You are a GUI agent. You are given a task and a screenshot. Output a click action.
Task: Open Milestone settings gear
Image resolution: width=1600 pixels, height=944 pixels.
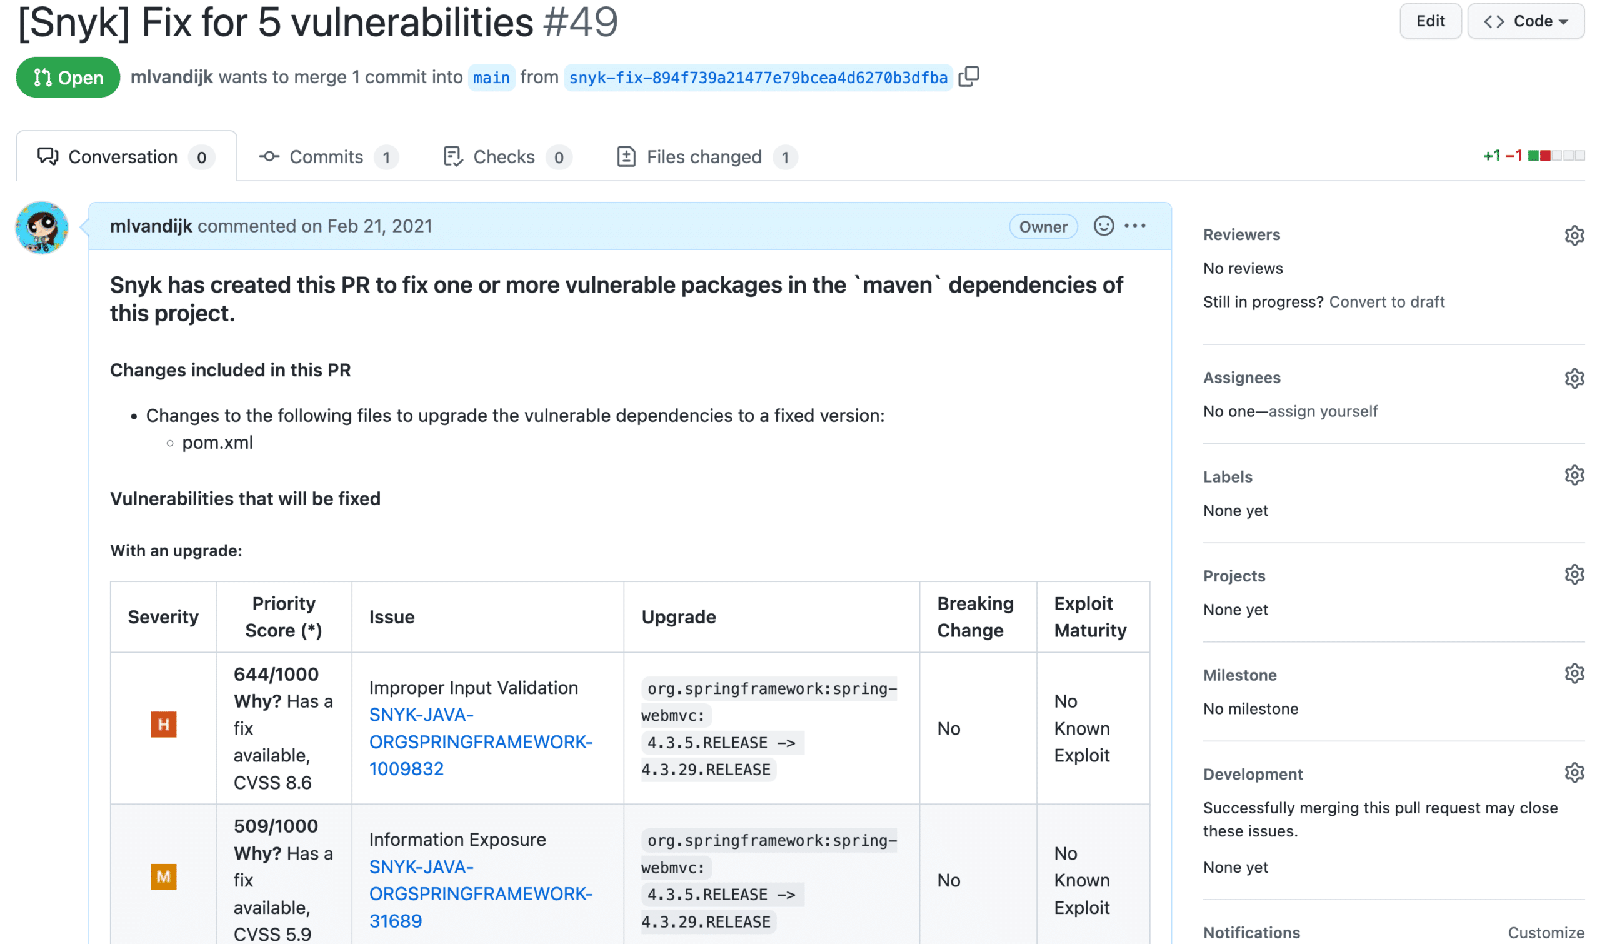click(1574, 673)
